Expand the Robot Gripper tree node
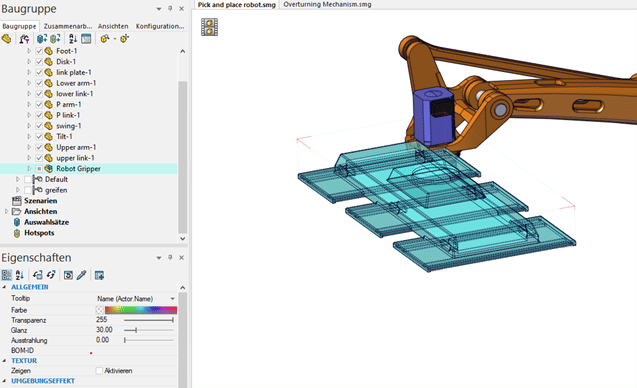 coord(29,168)
